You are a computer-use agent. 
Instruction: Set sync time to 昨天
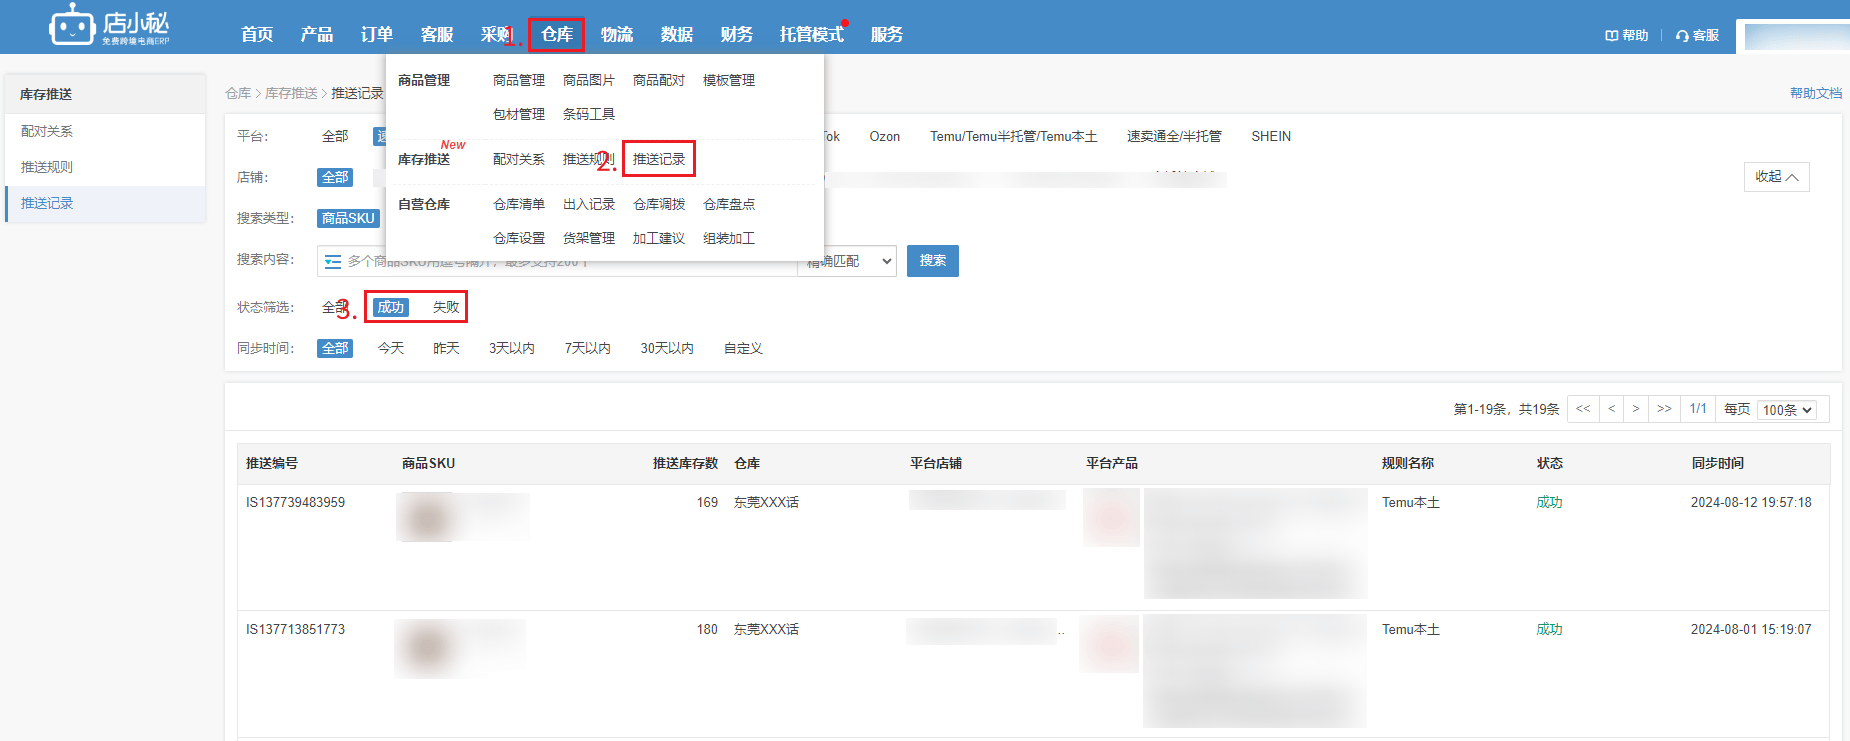click(x=446, y=348)
